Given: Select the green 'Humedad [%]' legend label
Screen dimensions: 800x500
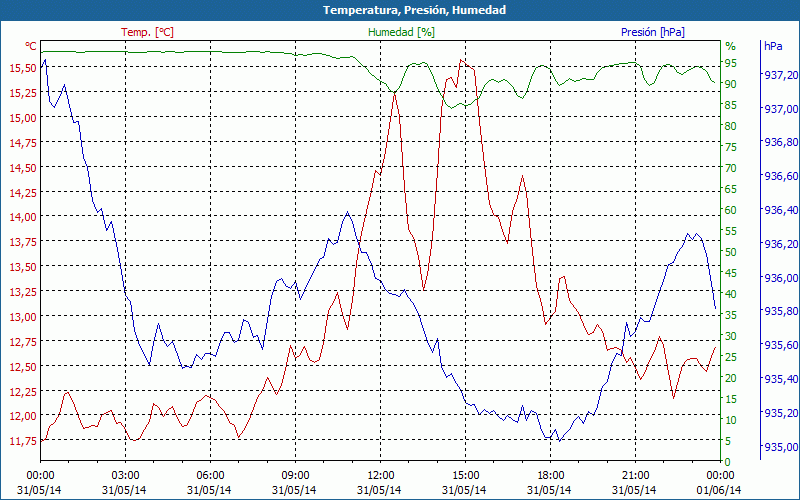Looking at the screenshot, I should point(402,32).
